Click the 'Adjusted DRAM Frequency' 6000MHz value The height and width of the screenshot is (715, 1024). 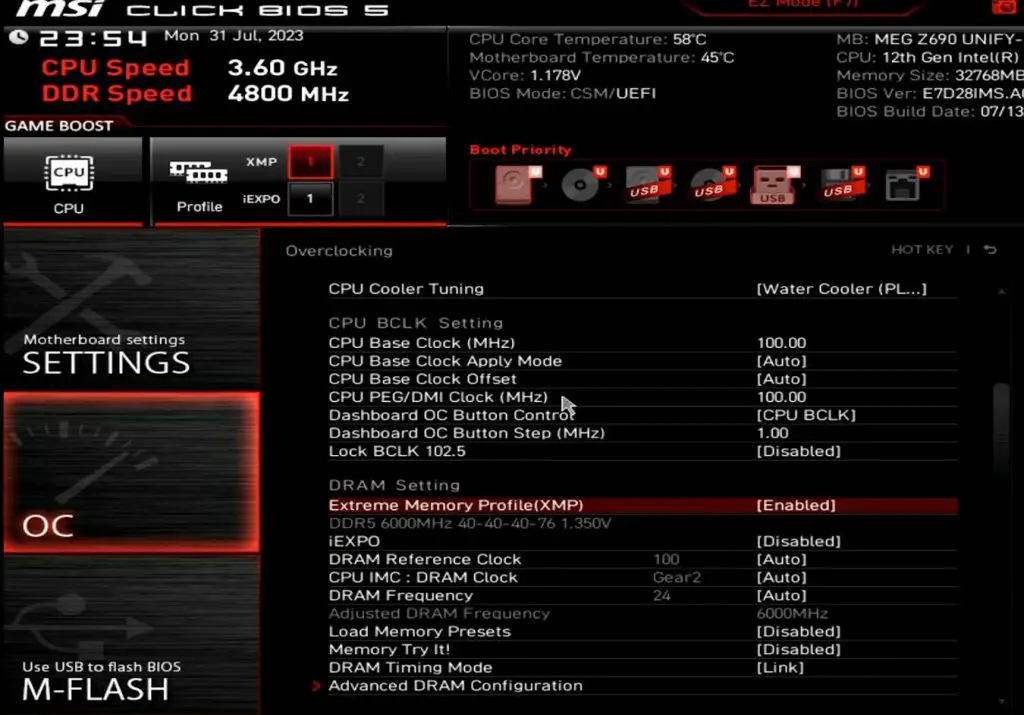coord(792,614)
